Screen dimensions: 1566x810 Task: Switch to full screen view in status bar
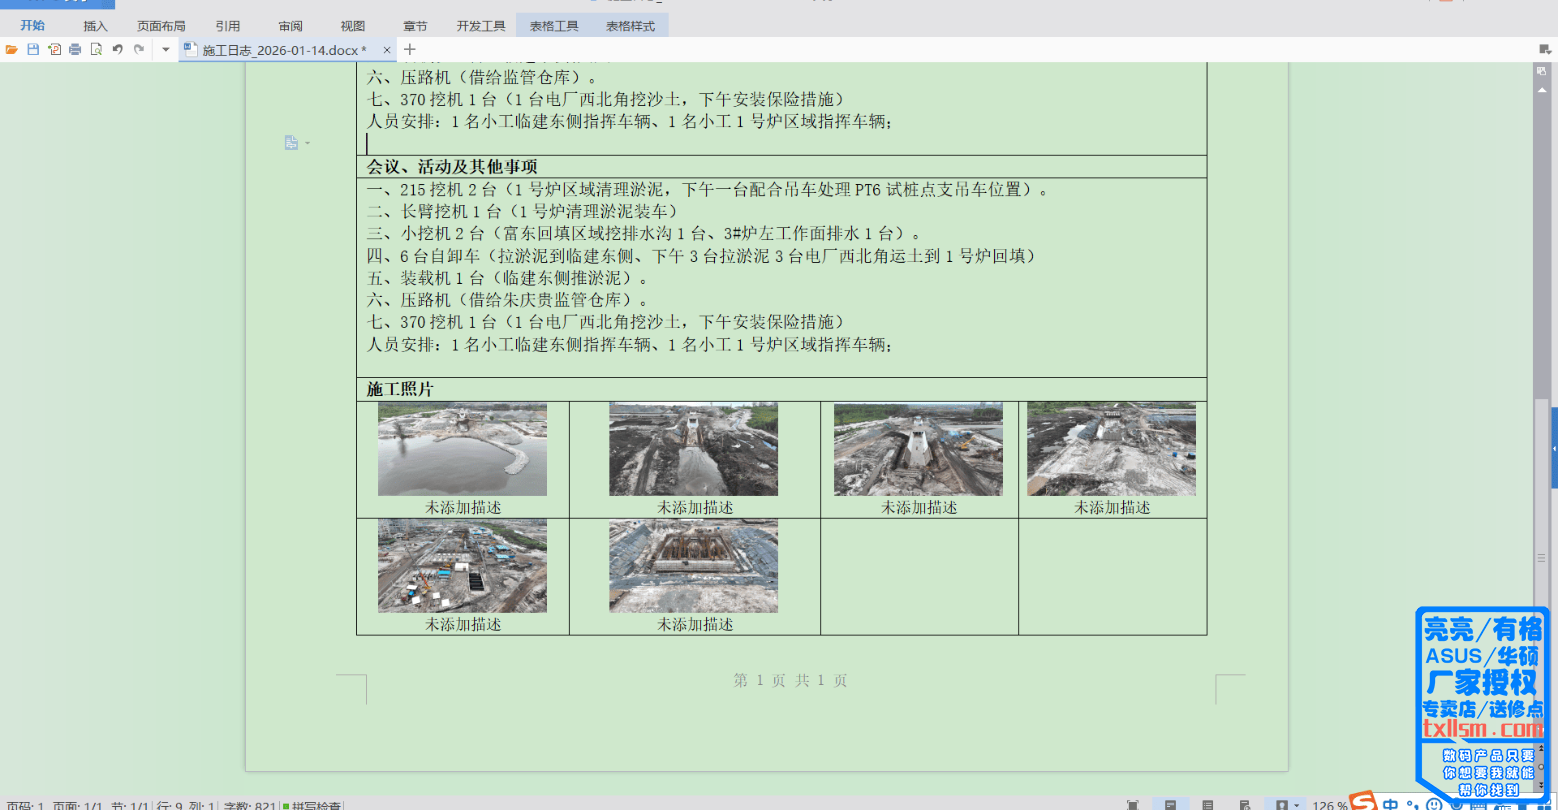(1132, 805)
